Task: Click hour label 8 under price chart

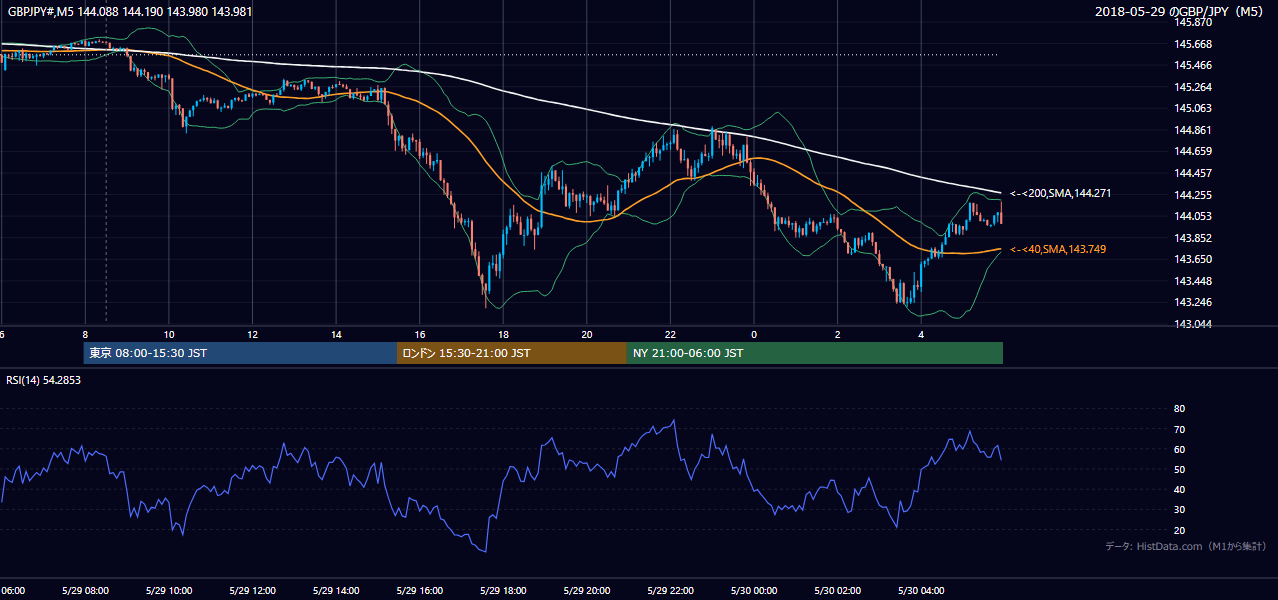Action: click(86, 335)
